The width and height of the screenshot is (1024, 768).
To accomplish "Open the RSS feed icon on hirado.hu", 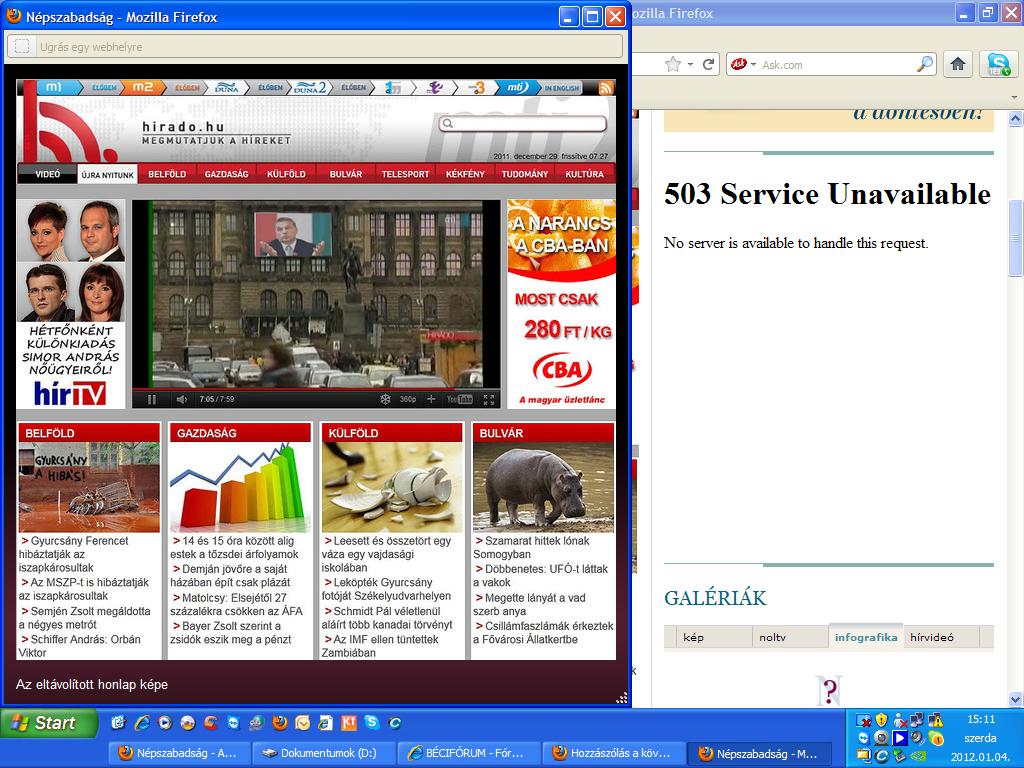I will click(x=606, y=88).
